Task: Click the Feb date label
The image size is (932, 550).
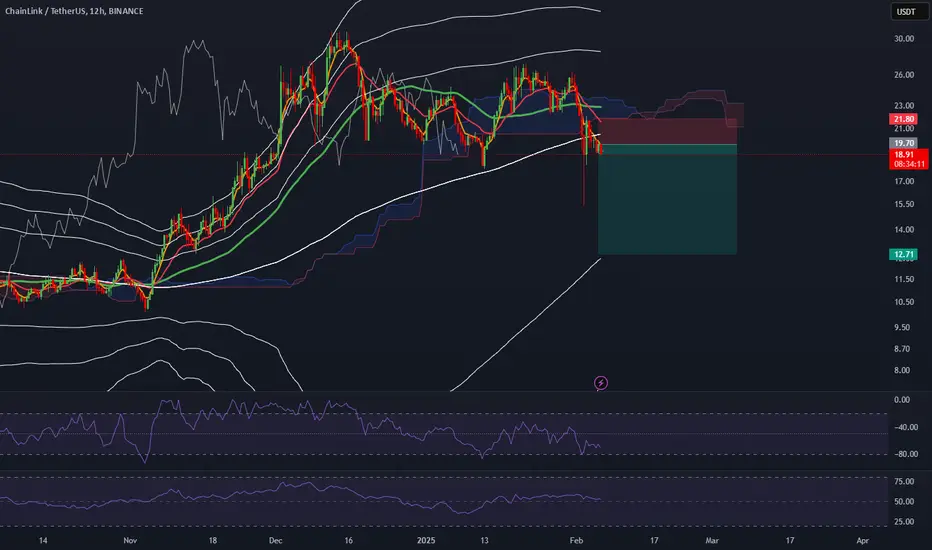Action: [576, 540]
